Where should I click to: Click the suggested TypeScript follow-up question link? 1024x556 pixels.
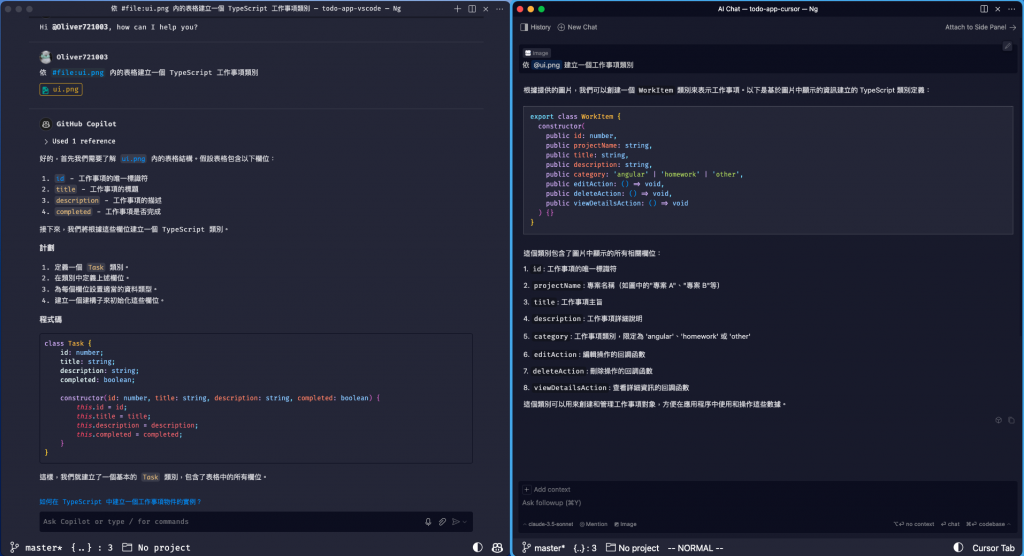120,502
